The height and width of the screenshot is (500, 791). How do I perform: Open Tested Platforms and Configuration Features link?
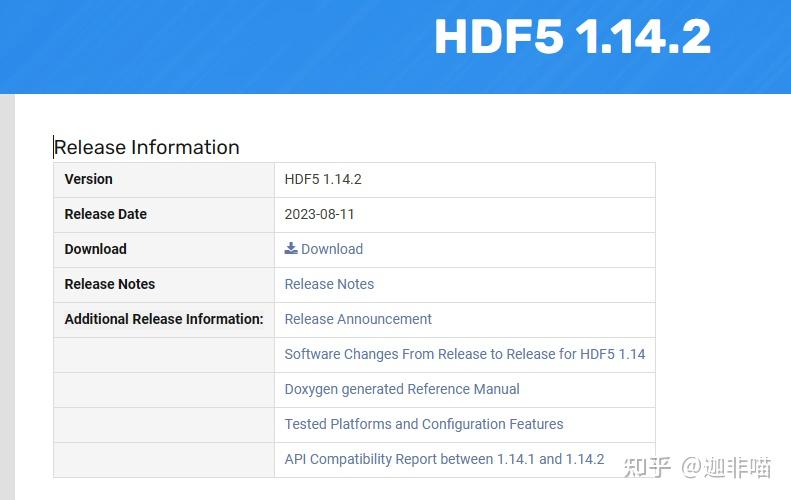coord(424,424)
